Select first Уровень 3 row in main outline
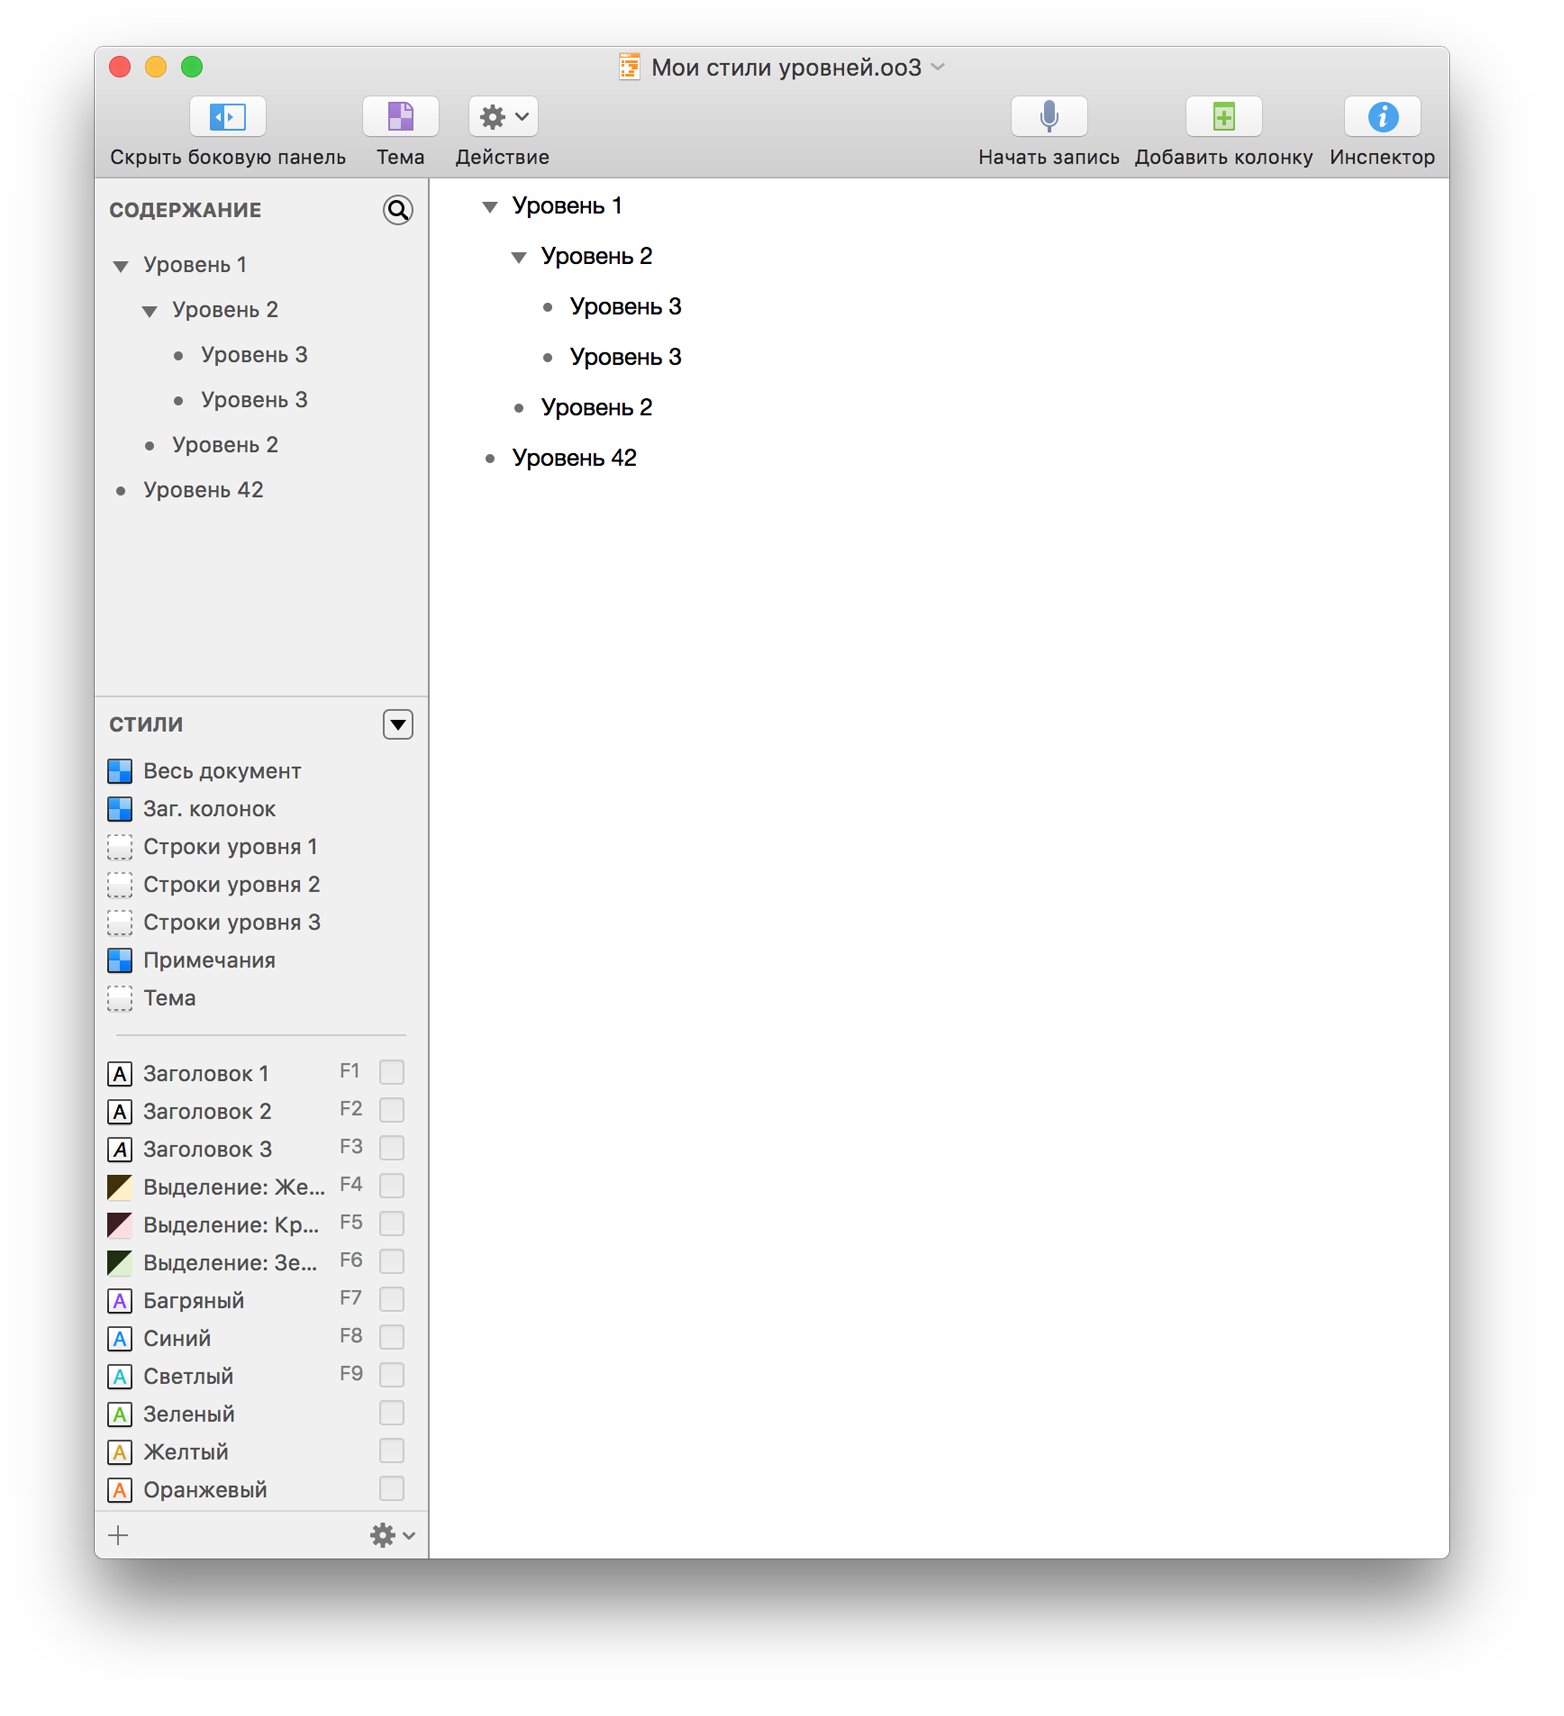1564x1716 pixels. click(x=939, y=307)
